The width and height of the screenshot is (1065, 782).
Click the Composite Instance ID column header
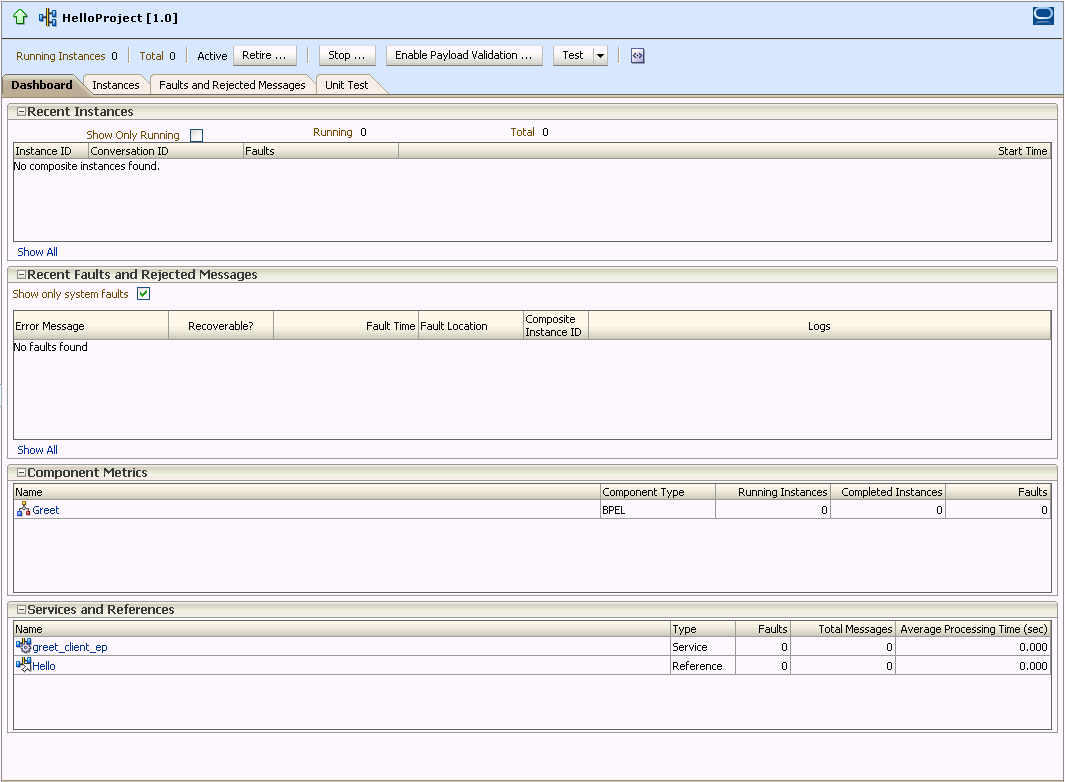(556, 325)
